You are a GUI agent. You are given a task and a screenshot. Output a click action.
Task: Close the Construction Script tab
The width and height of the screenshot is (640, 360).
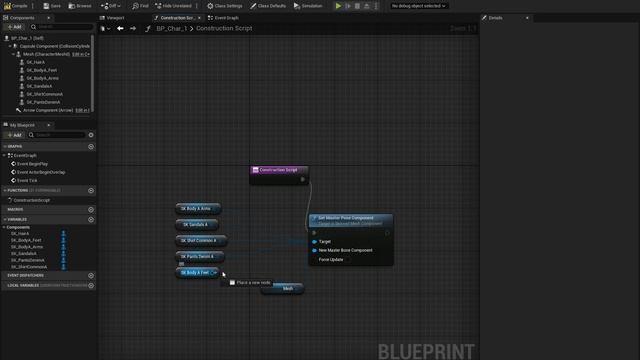click(199, 18)
